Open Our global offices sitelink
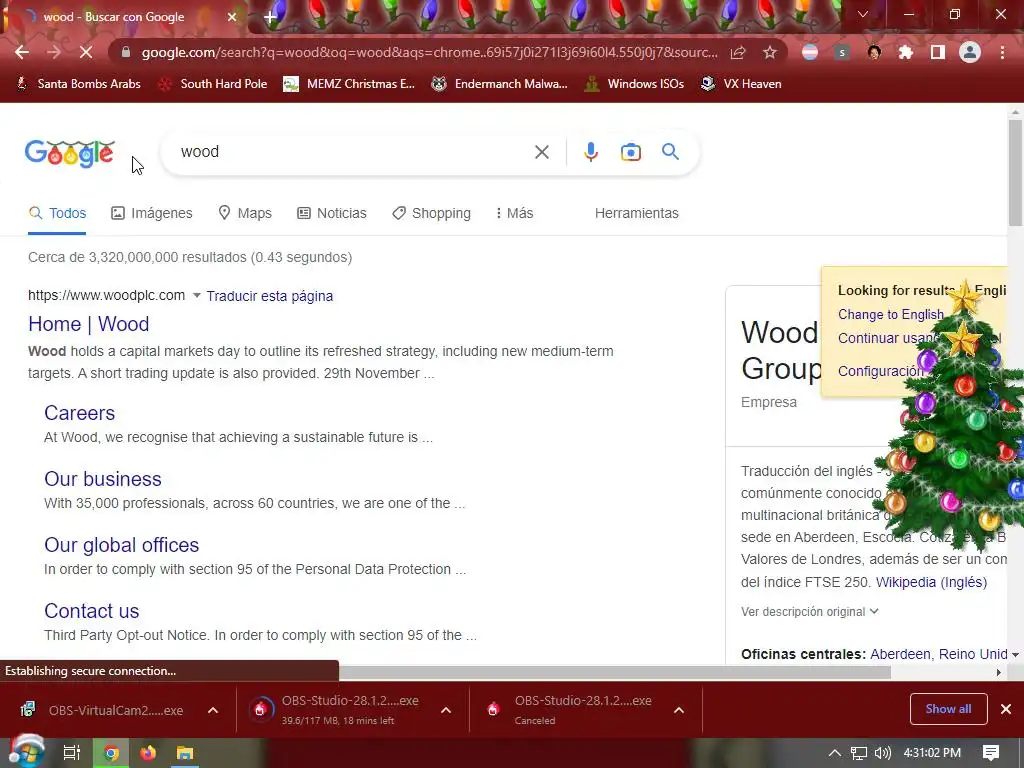This screenshot has height=768, width=1024. coord(121,545)
